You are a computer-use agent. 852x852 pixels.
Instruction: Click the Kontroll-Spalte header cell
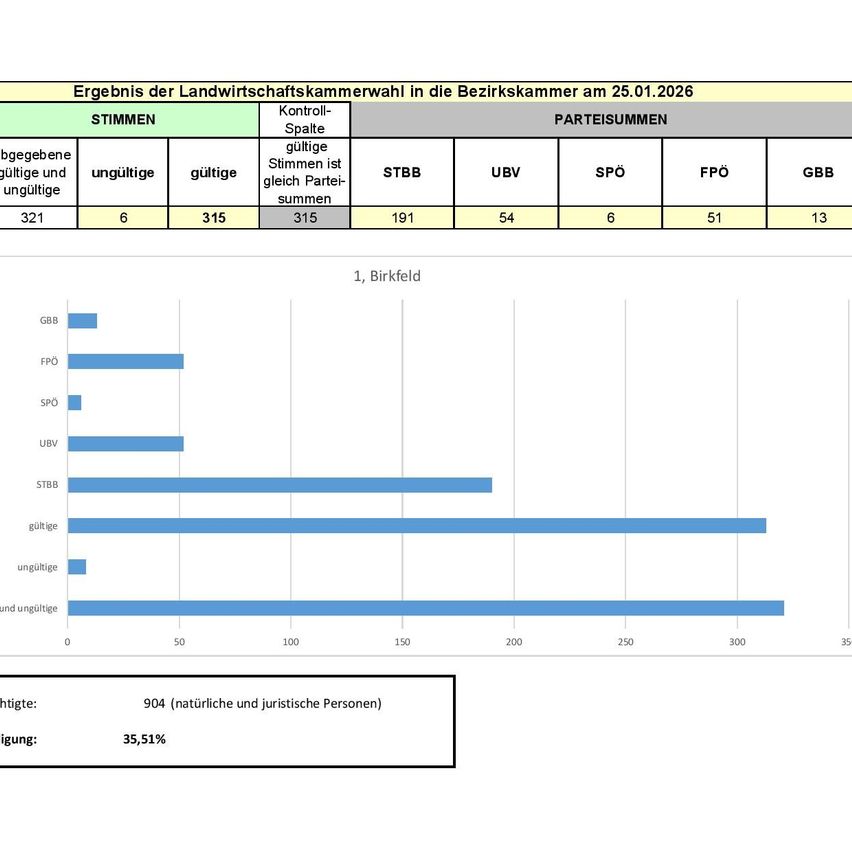tap(305, 119)
